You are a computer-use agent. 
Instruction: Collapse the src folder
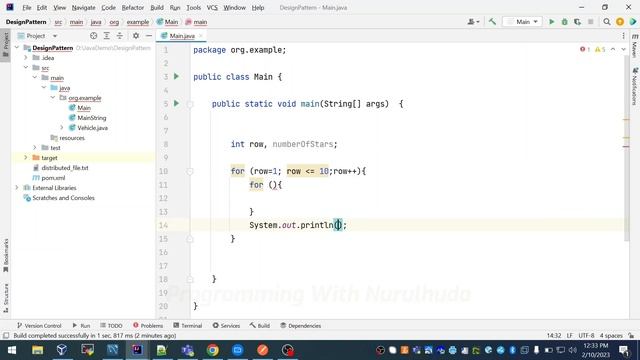pyautogui.click(x=26, y=67)
